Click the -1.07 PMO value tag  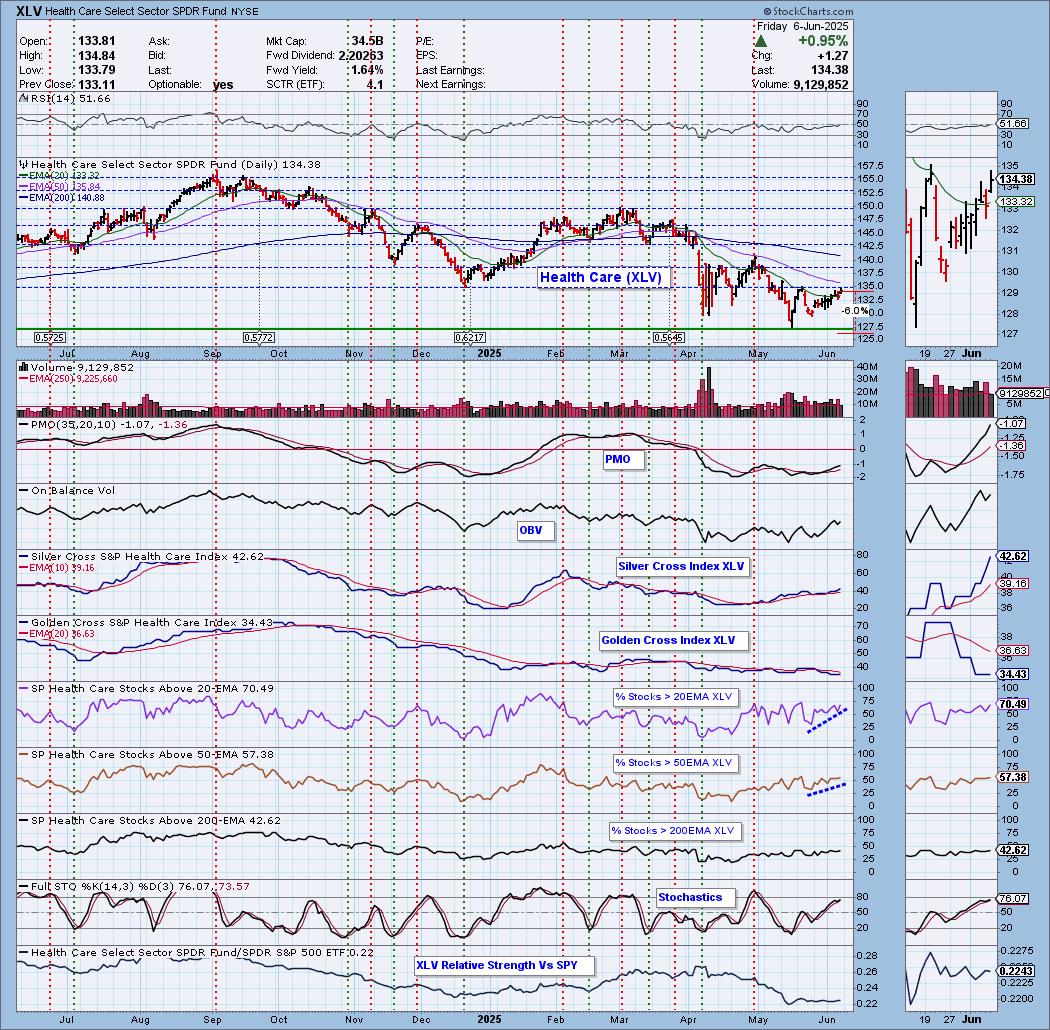point(1012,423)
